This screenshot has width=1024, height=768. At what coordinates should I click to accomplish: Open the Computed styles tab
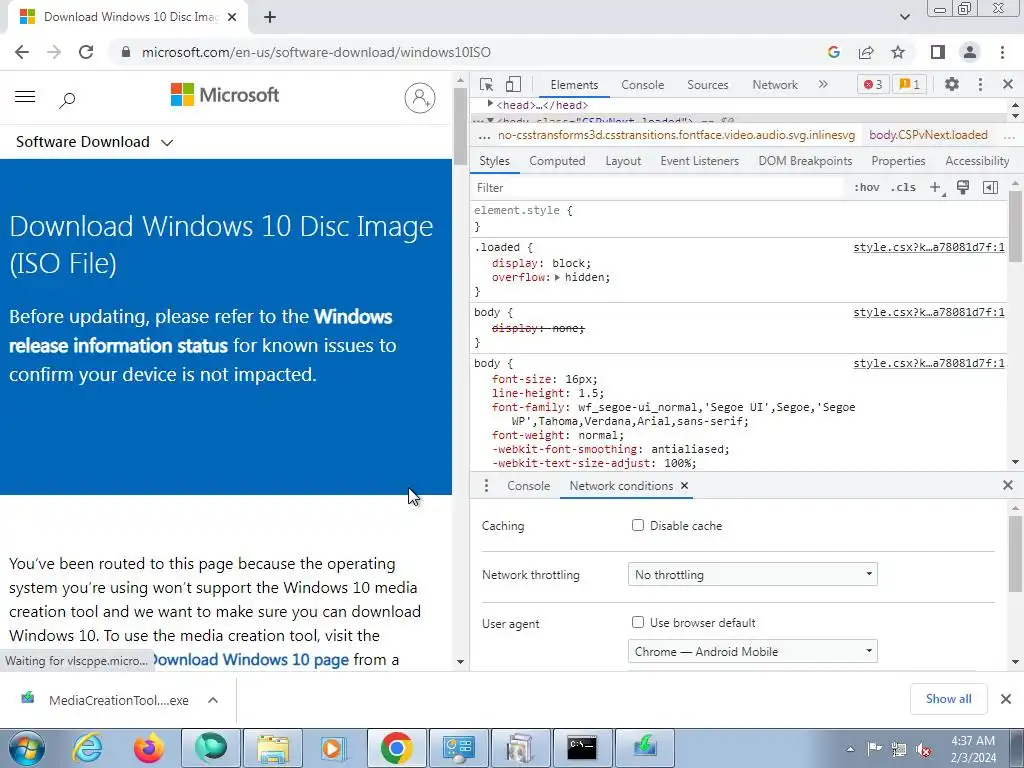557,161
